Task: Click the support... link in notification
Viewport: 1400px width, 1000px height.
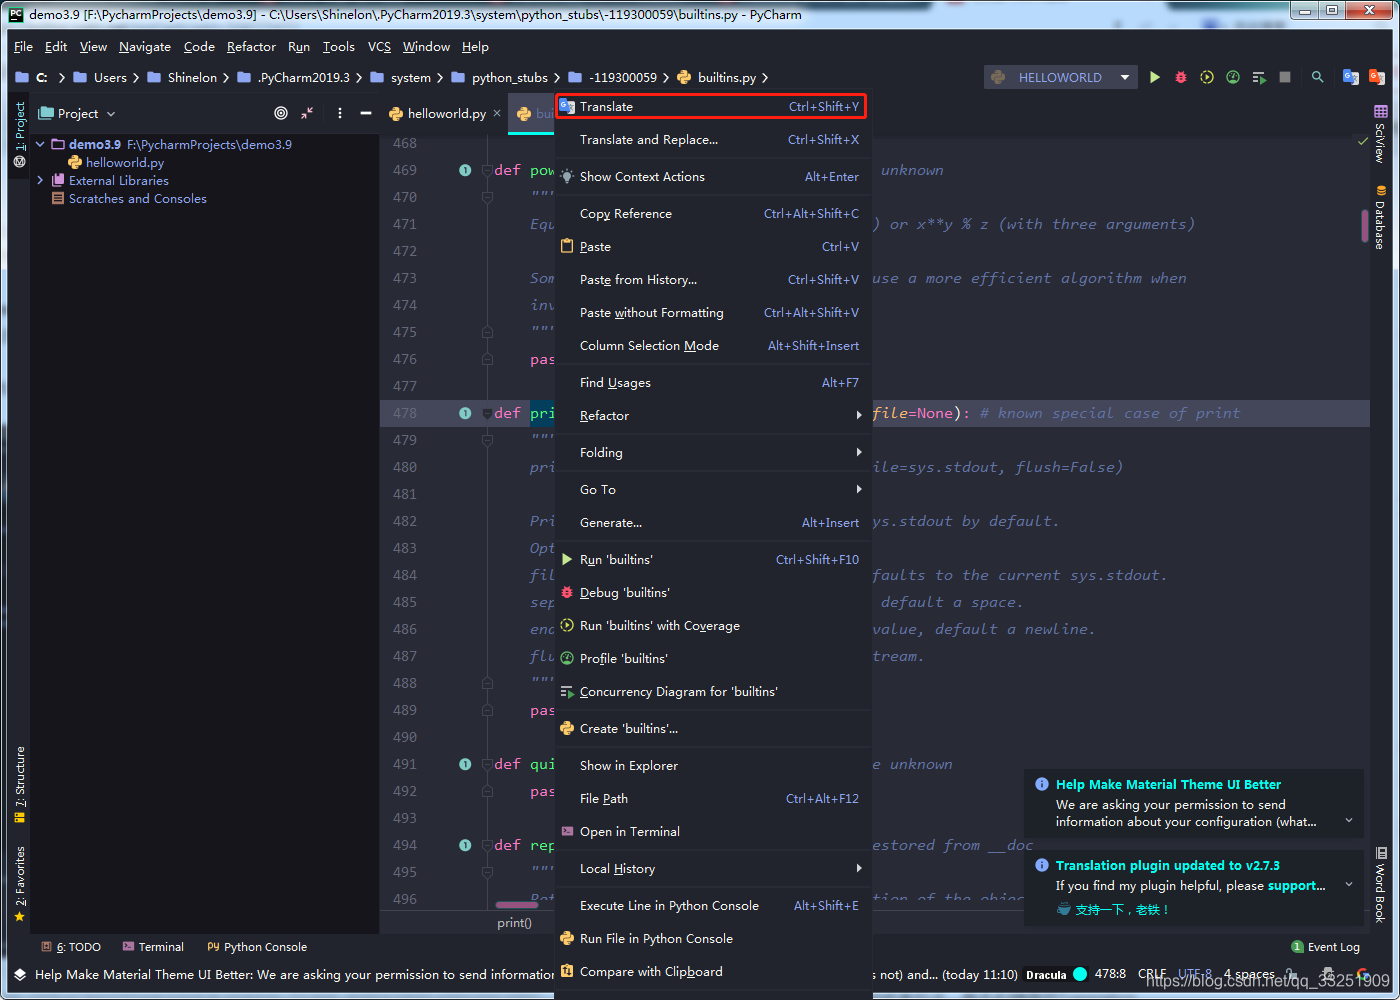Action: pos(1296,886)
